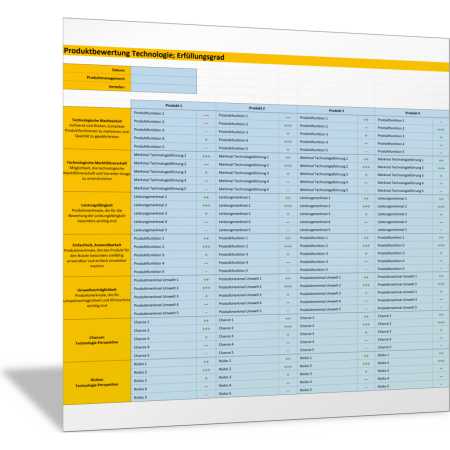Select the Technologische Machbarkeit category cell
Viewport: 450px width, 450px height.
(x=97, y=128)
